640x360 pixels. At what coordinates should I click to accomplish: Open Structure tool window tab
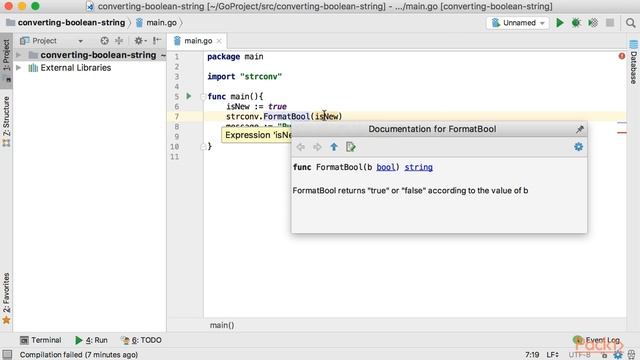tap(6, 122)
